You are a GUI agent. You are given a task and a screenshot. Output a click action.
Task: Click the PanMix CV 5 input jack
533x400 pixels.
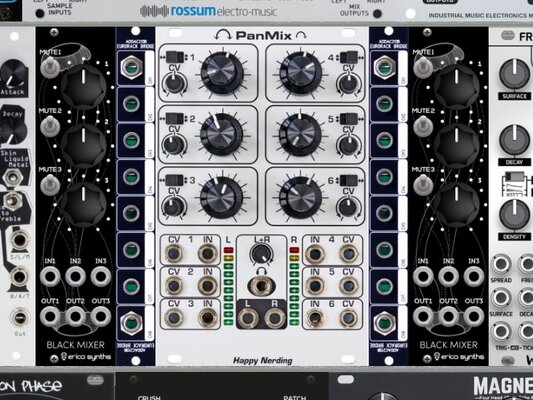pyautogui.click(x=348, y=286)
